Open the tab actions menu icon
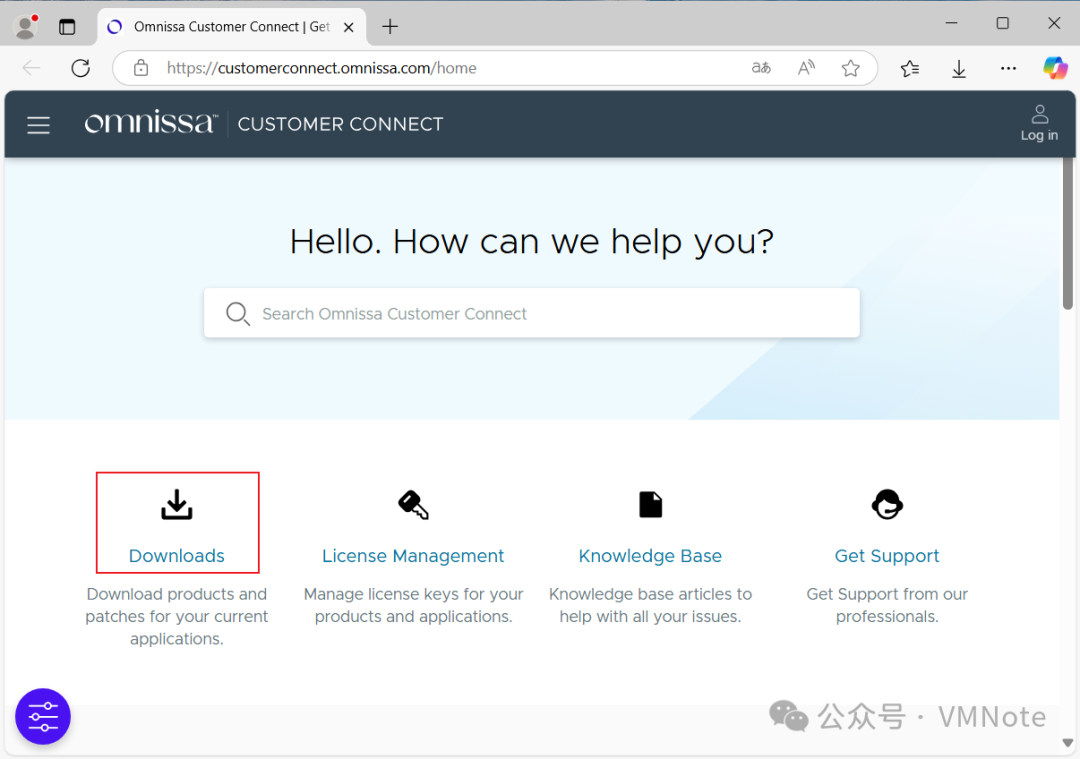This screenshot has height=759, width=1080. pyautogui.click(x=67, y=27)
